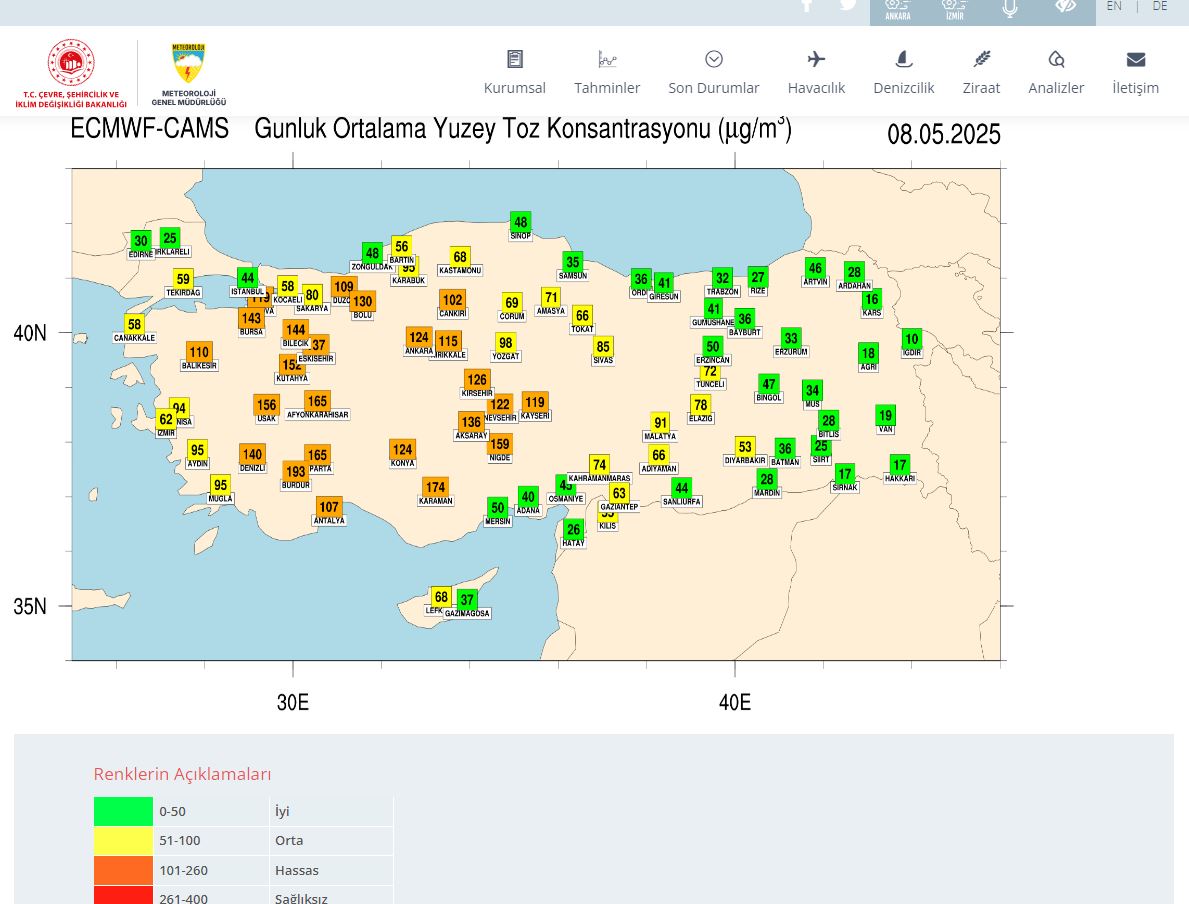Click the ECMWF-CAMS map title text
The height and width of the screenshot is (904, 1189).
[149, 128]
